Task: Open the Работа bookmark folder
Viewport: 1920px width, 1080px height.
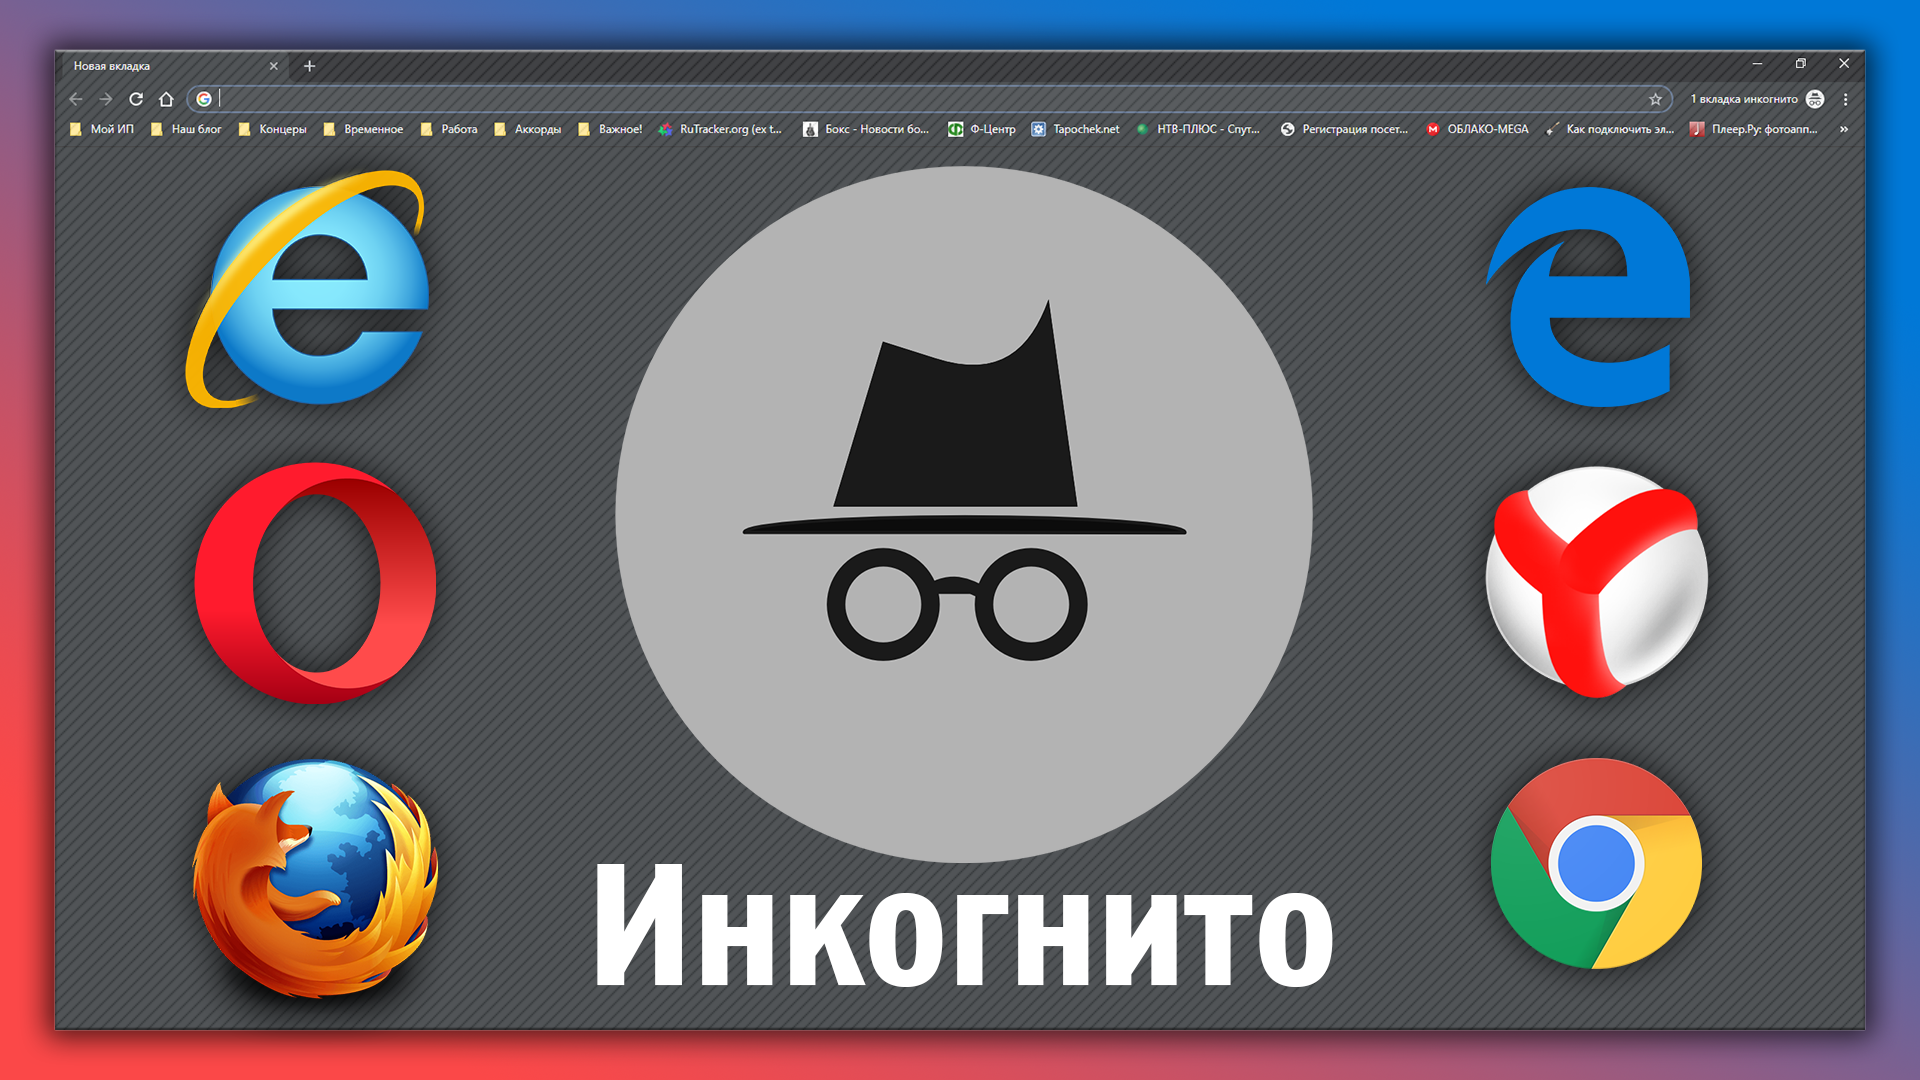Action: click(449, 129)
